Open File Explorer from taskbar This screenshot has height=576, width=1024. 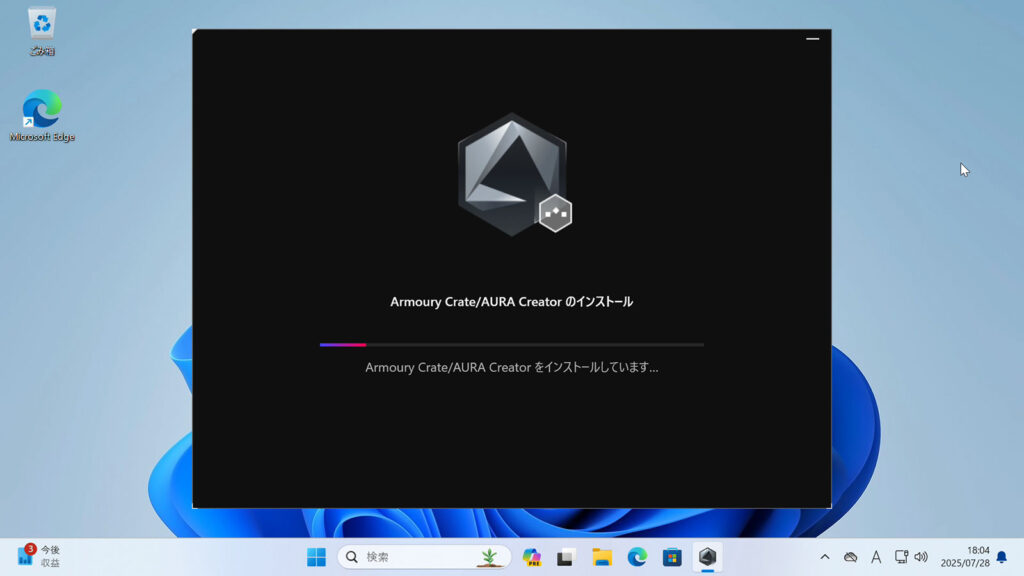[x=601, y=557]
